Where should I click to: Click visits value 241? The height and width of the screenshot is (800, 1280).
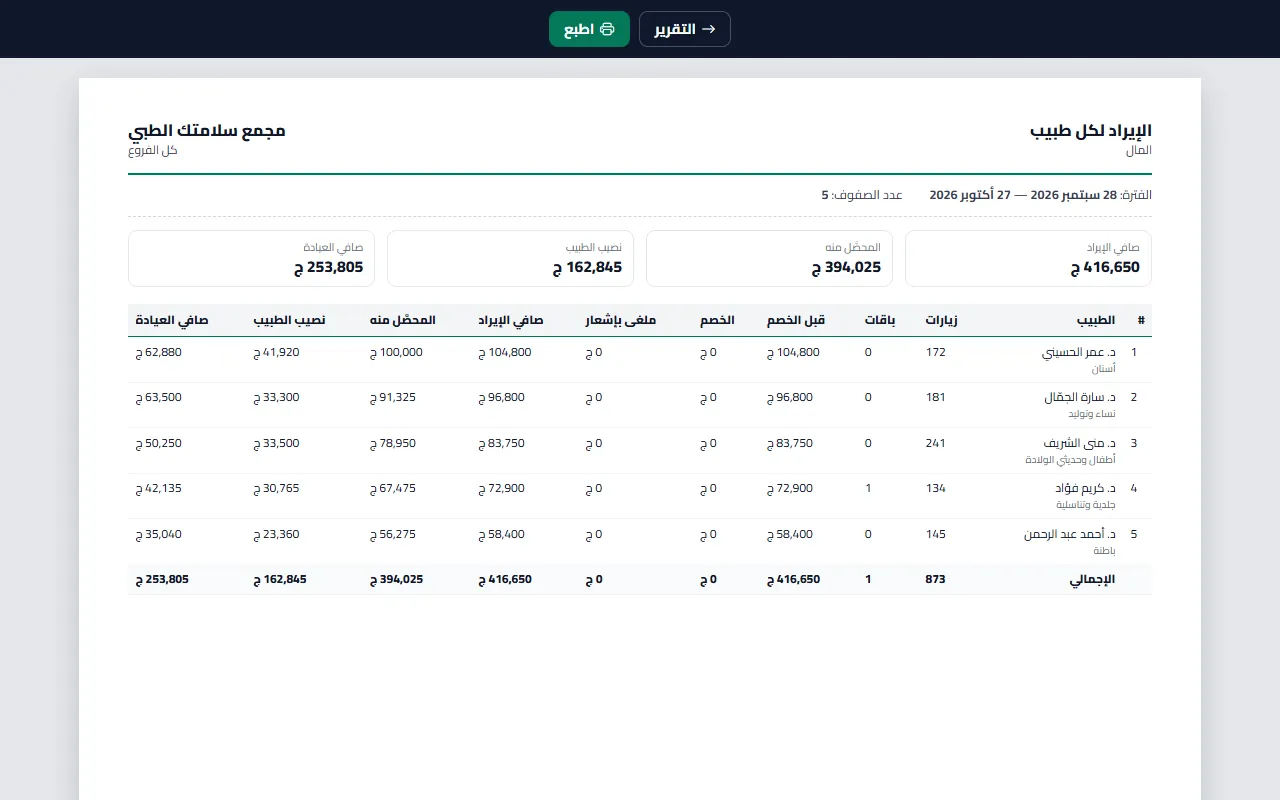point(935,443)
